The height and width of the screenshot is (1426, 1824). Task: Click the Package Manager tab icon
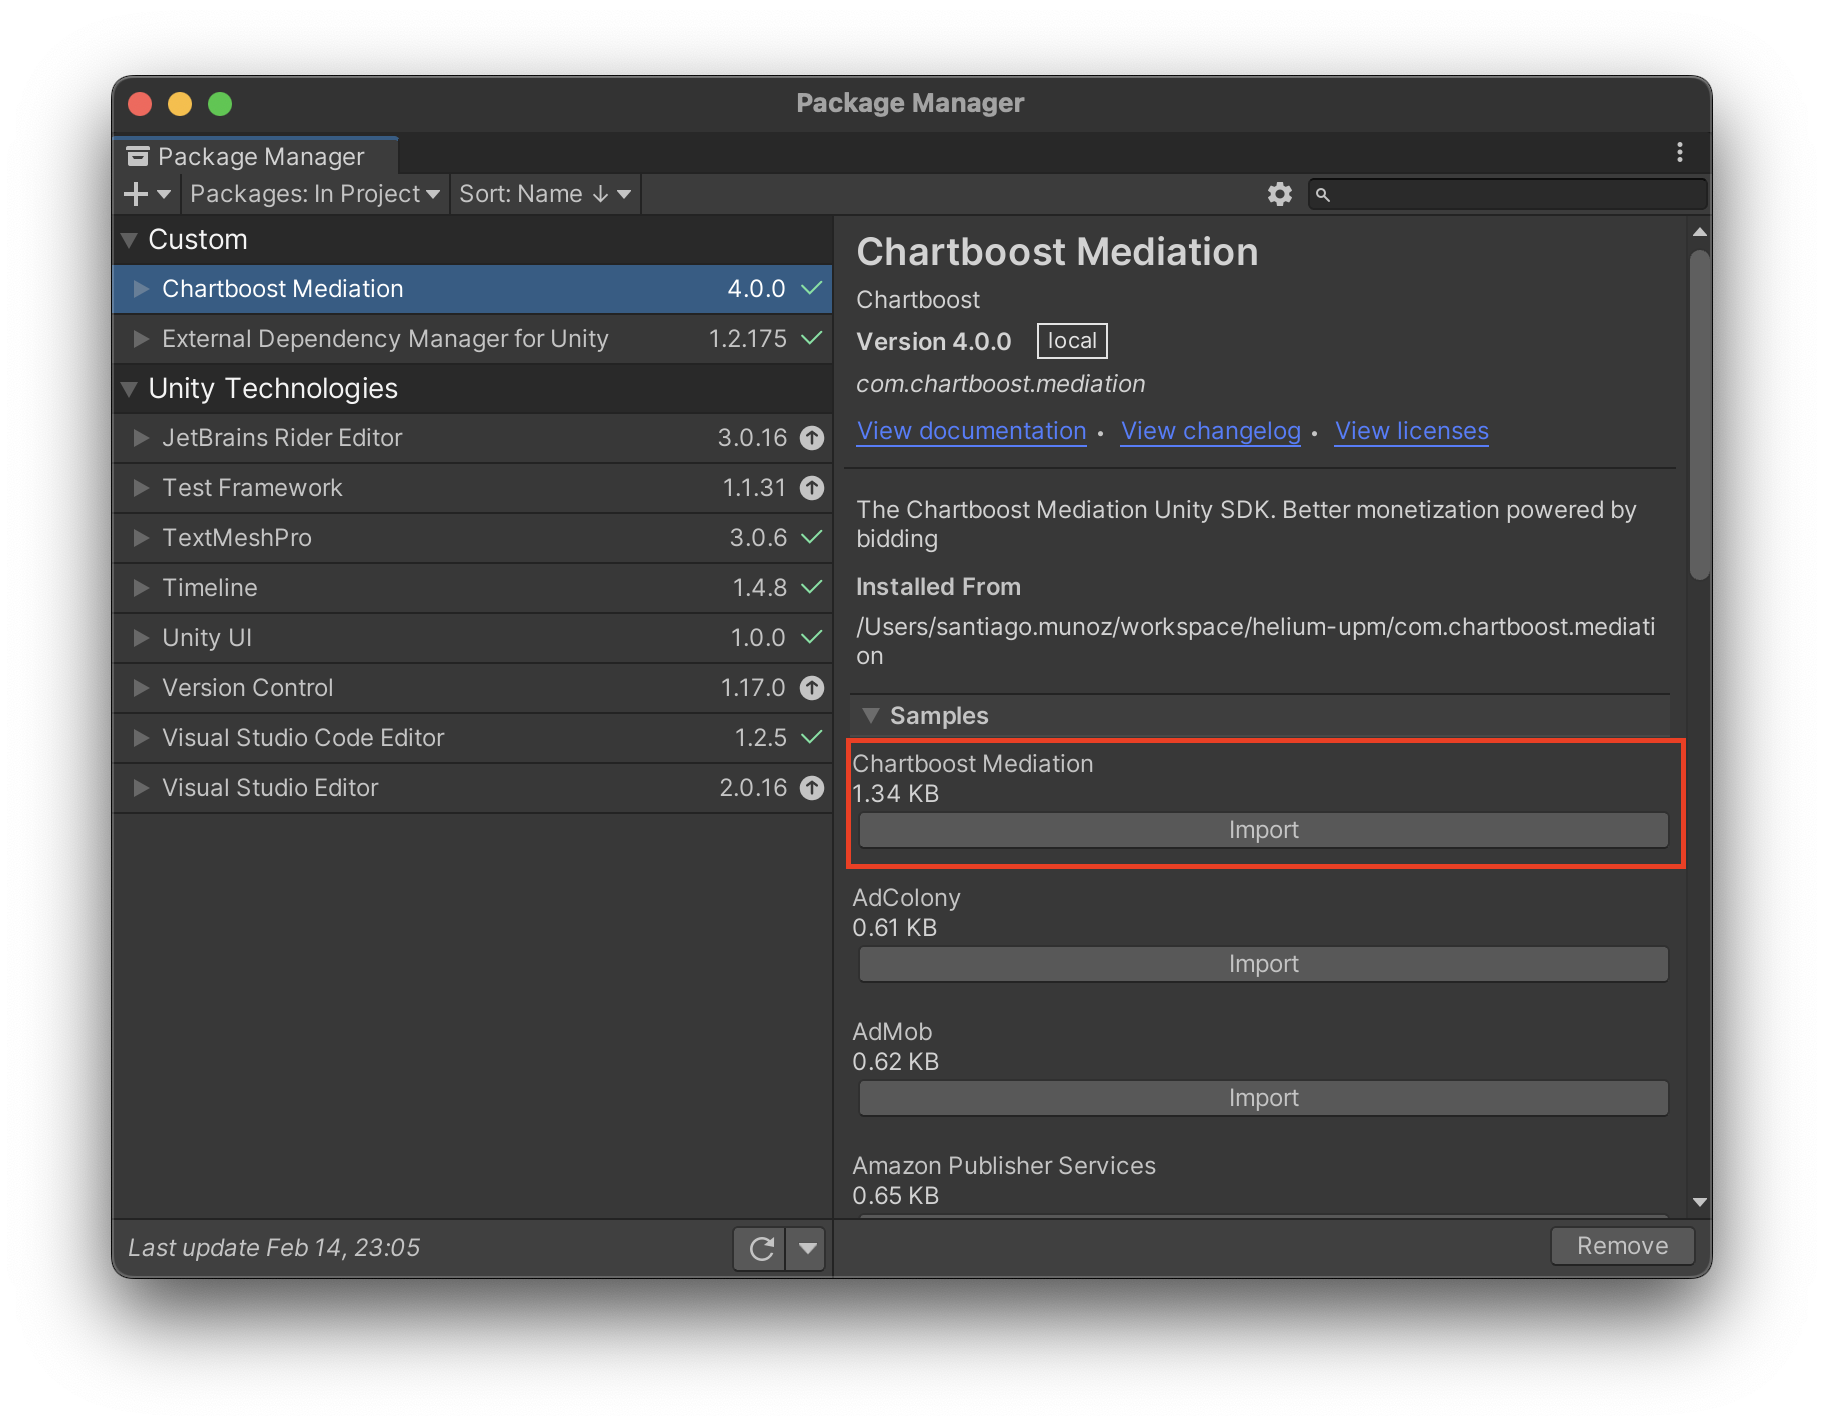tap(138, 157)
